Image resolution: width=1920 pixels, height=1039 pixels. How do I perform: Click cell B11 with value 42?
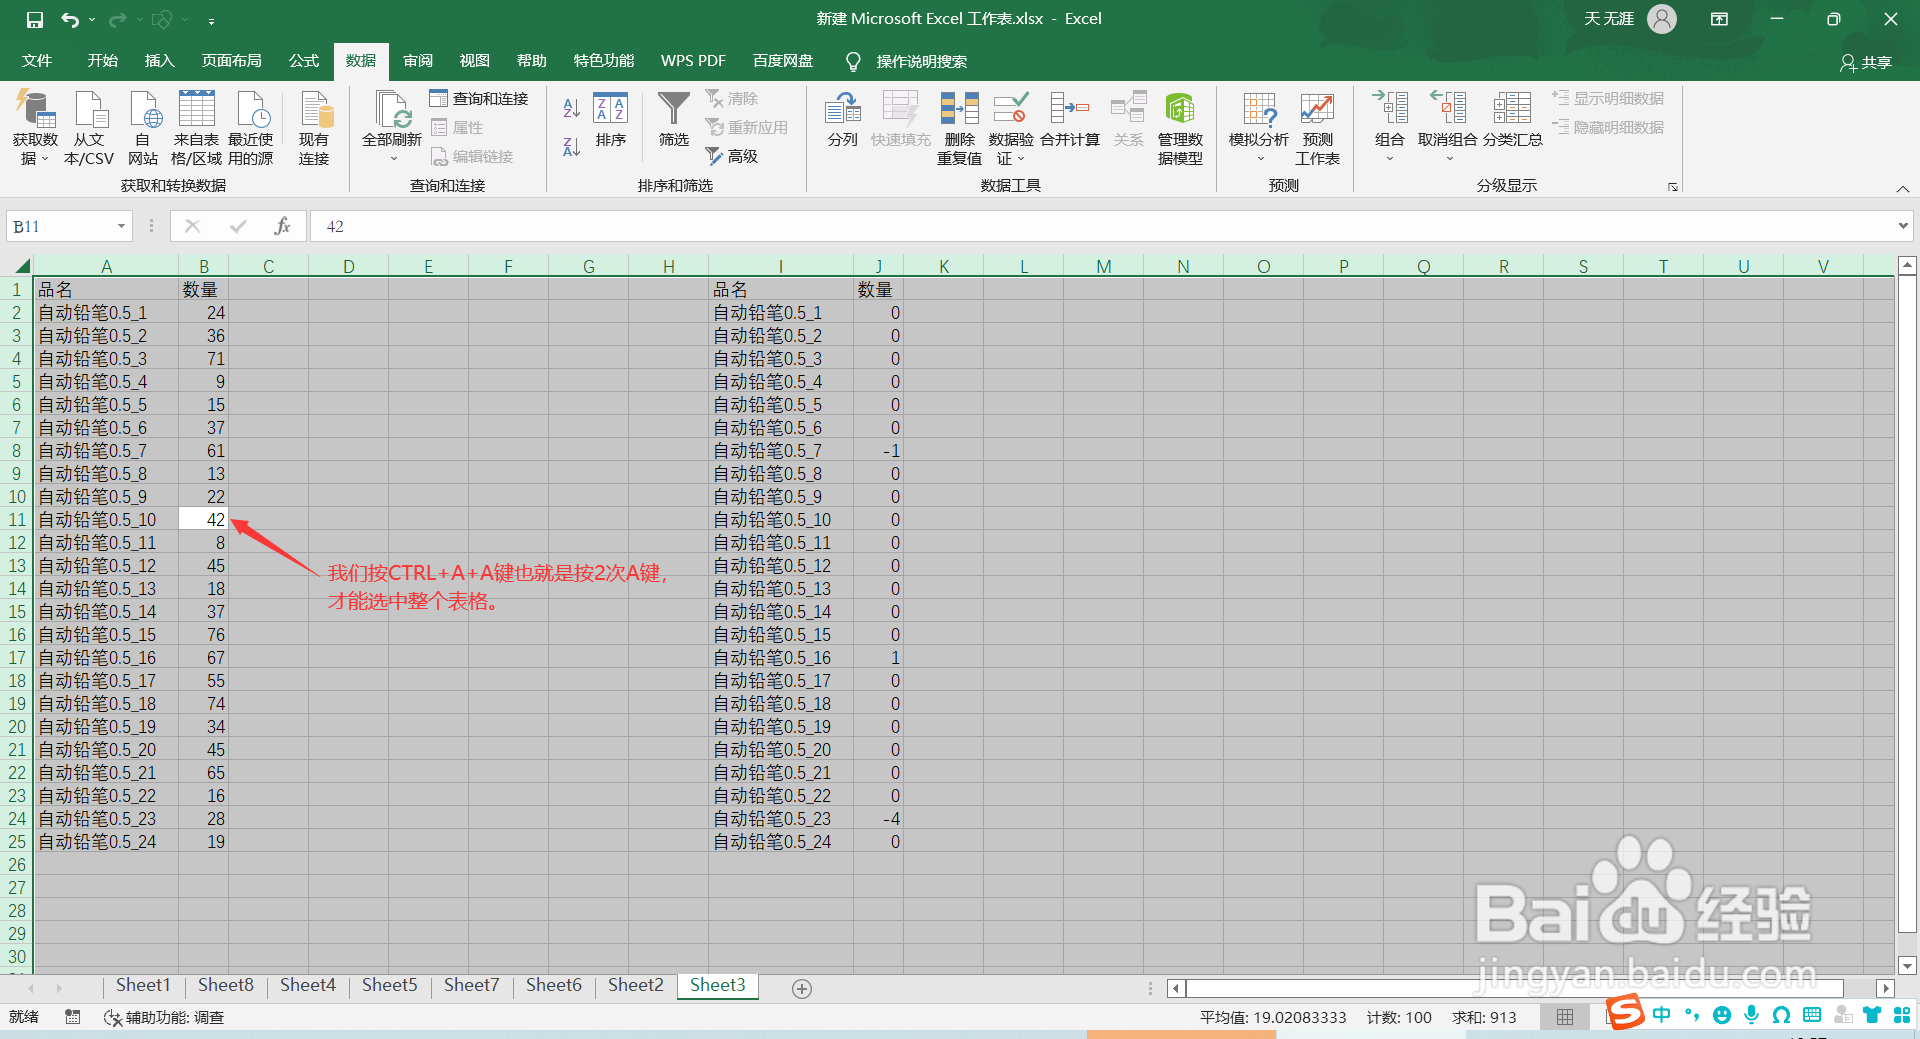pos(204,520)
